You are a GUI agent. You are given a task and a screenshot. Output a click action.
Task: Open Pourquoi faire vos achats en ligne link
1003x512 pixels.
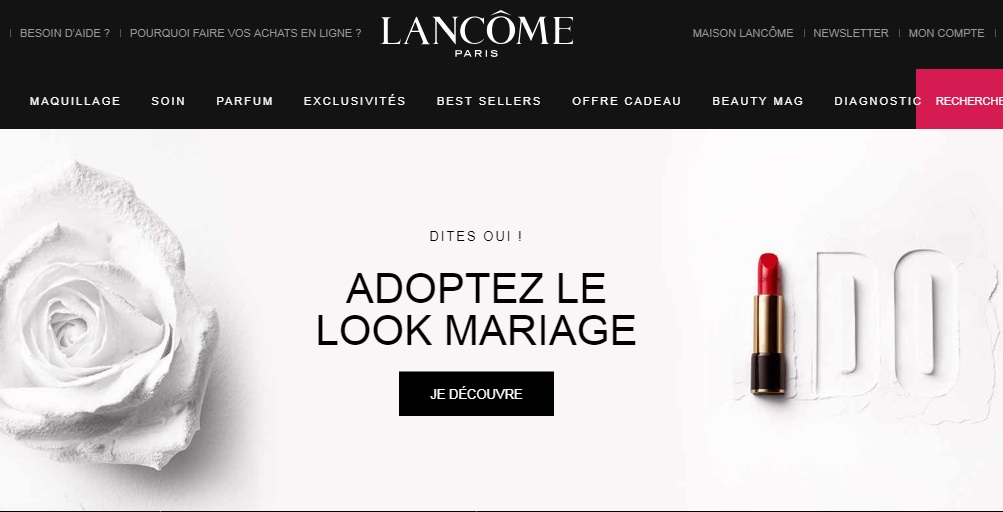pos(246,33)
